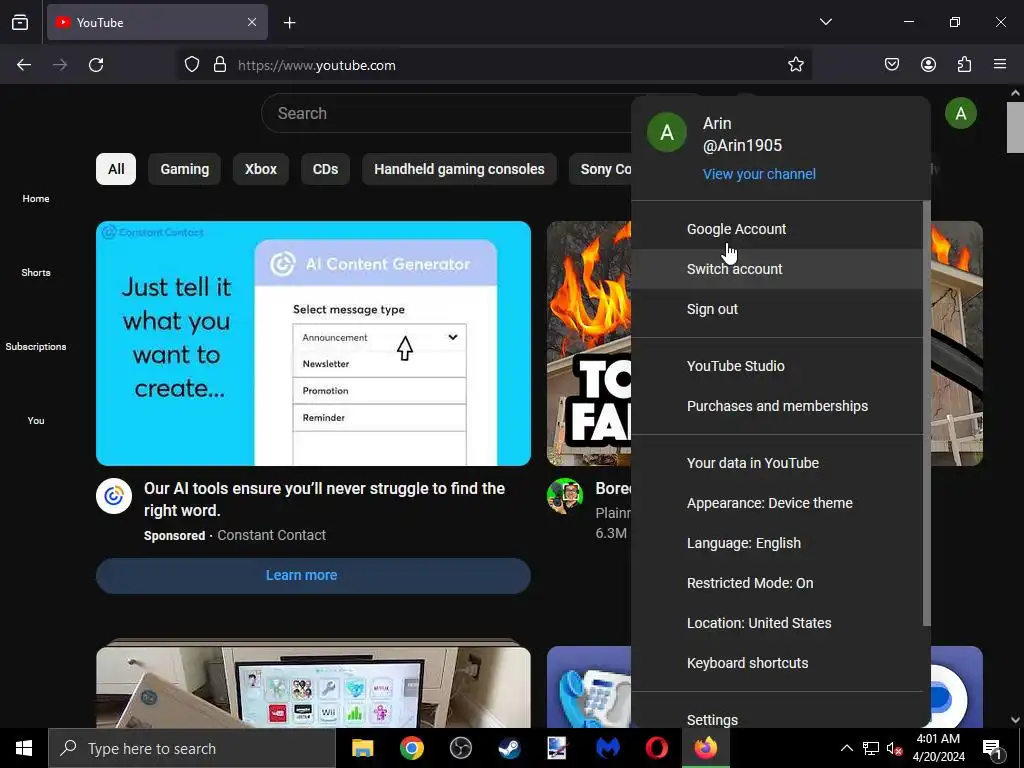Open File Explorer from taskbar
1024x768 pixels.
[x=362, y=748]
